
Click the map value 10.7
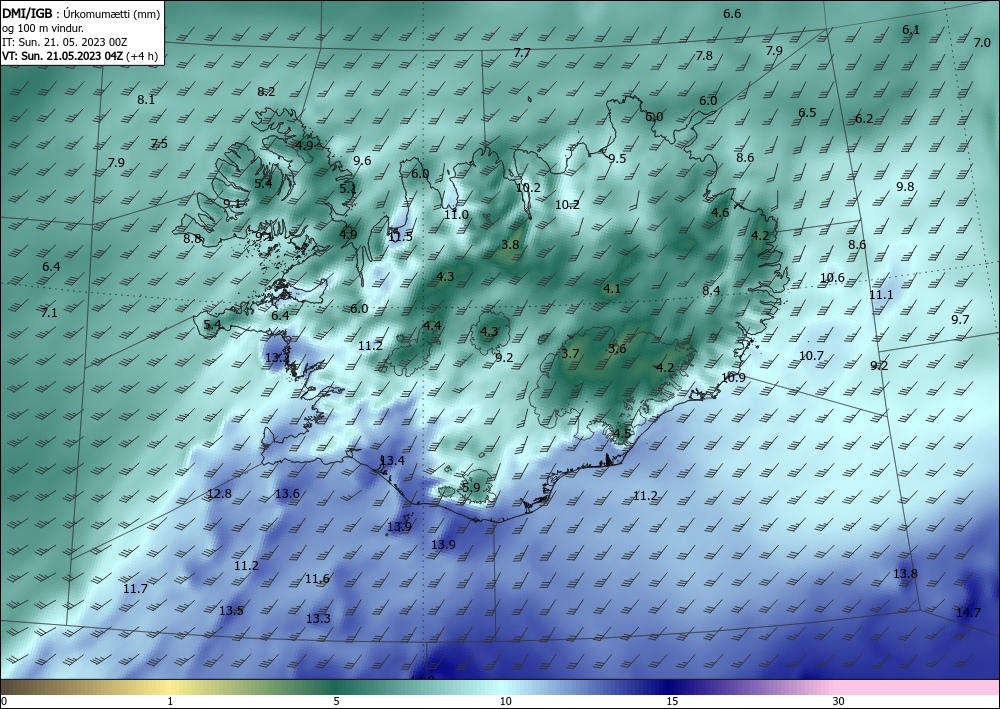pyautogui.click(x=811, y=356)
